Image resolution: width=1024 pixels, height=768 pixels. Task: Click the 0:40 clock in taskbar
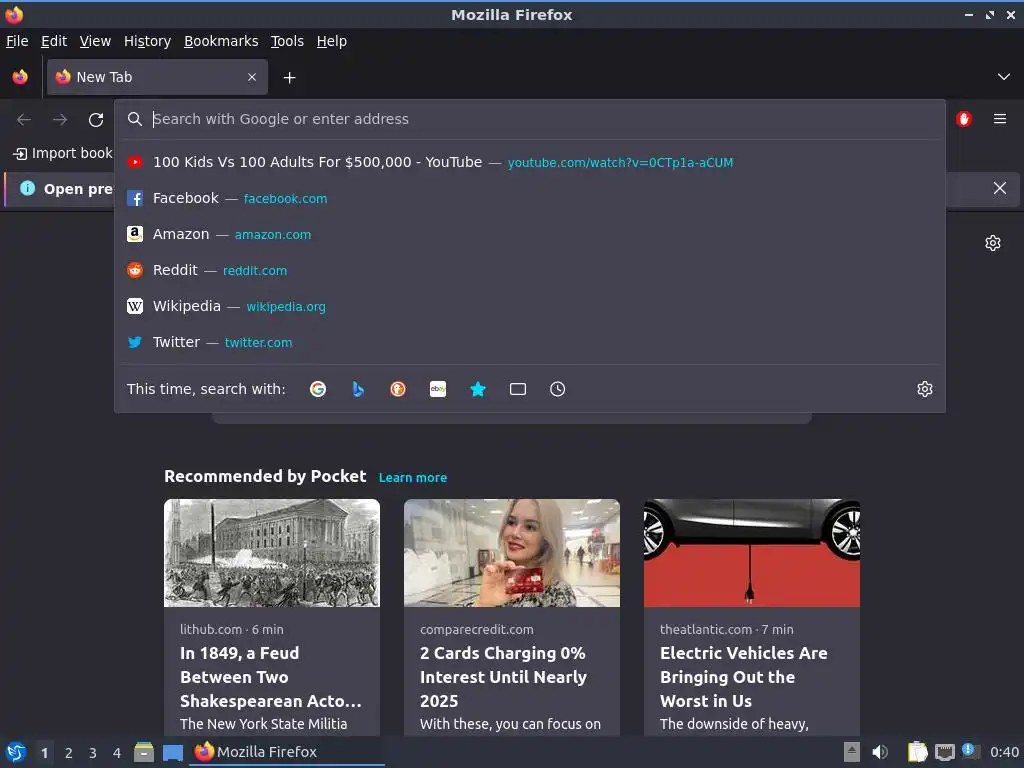coord(1004,752)
